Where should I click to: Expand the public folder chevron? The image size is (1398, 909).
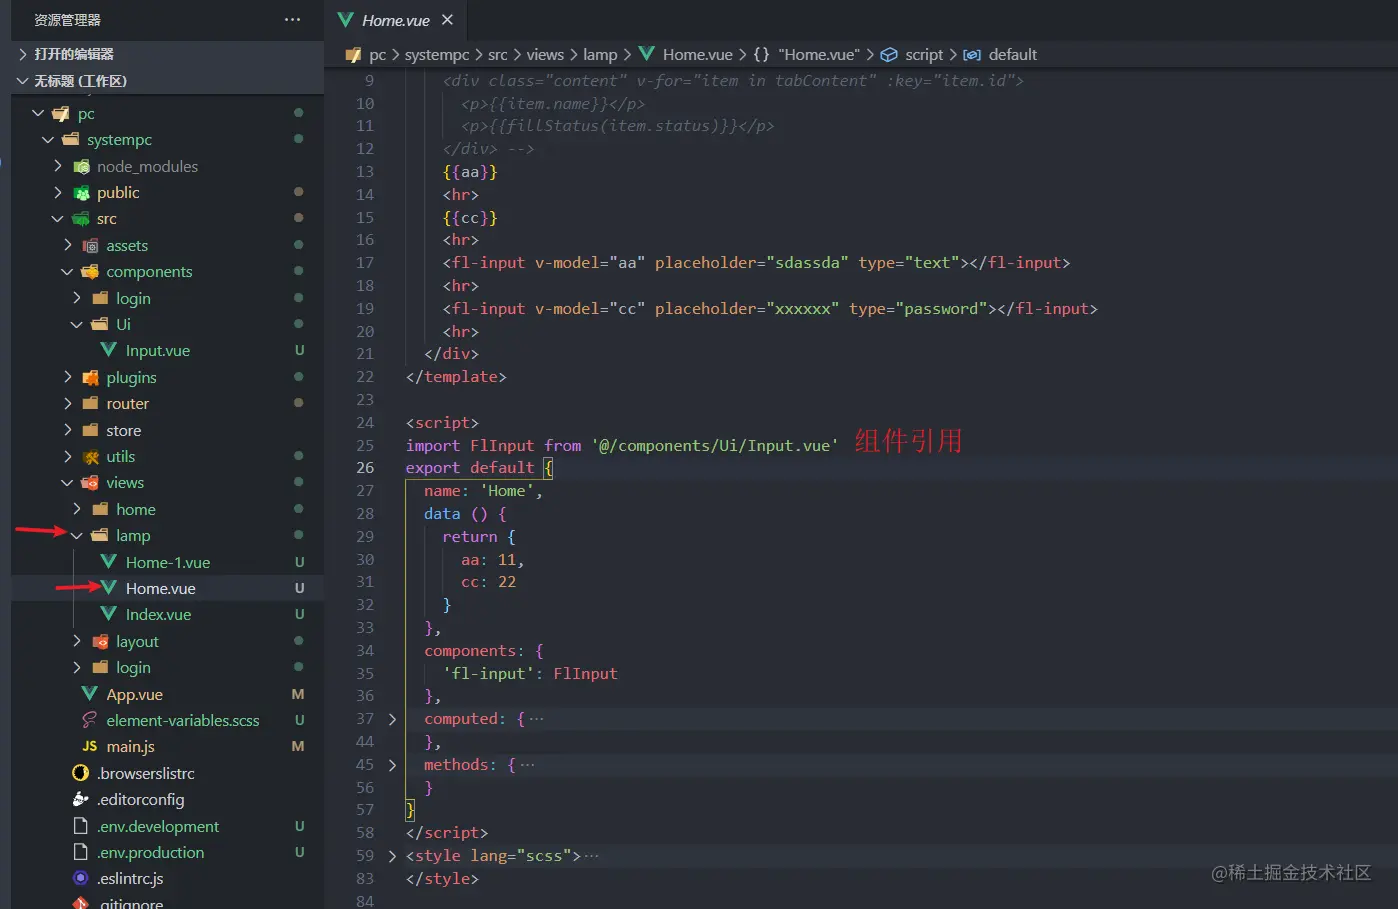58,192
